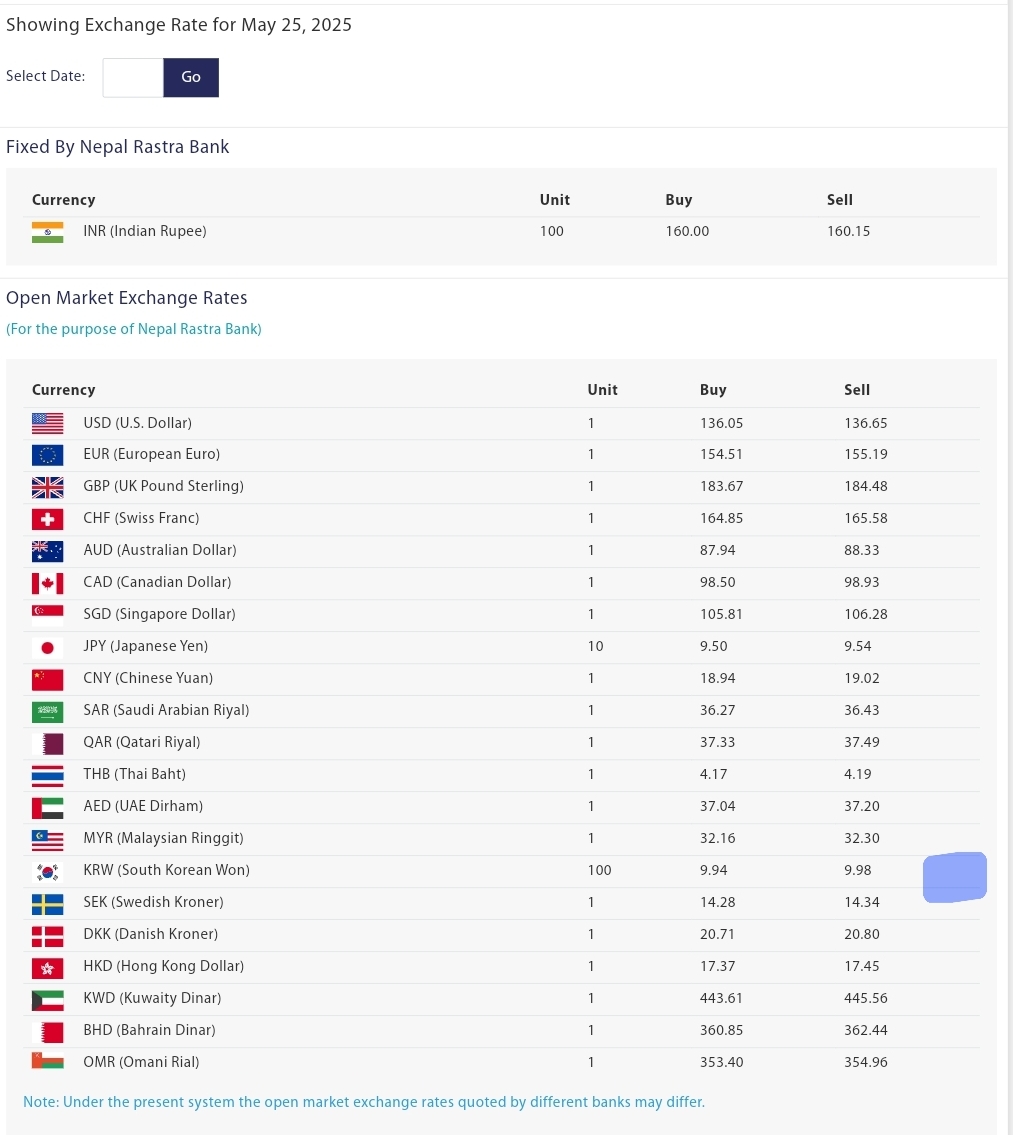Click the blue highlighted box
Screen dimensions: 1013x1135
[954, 877]
